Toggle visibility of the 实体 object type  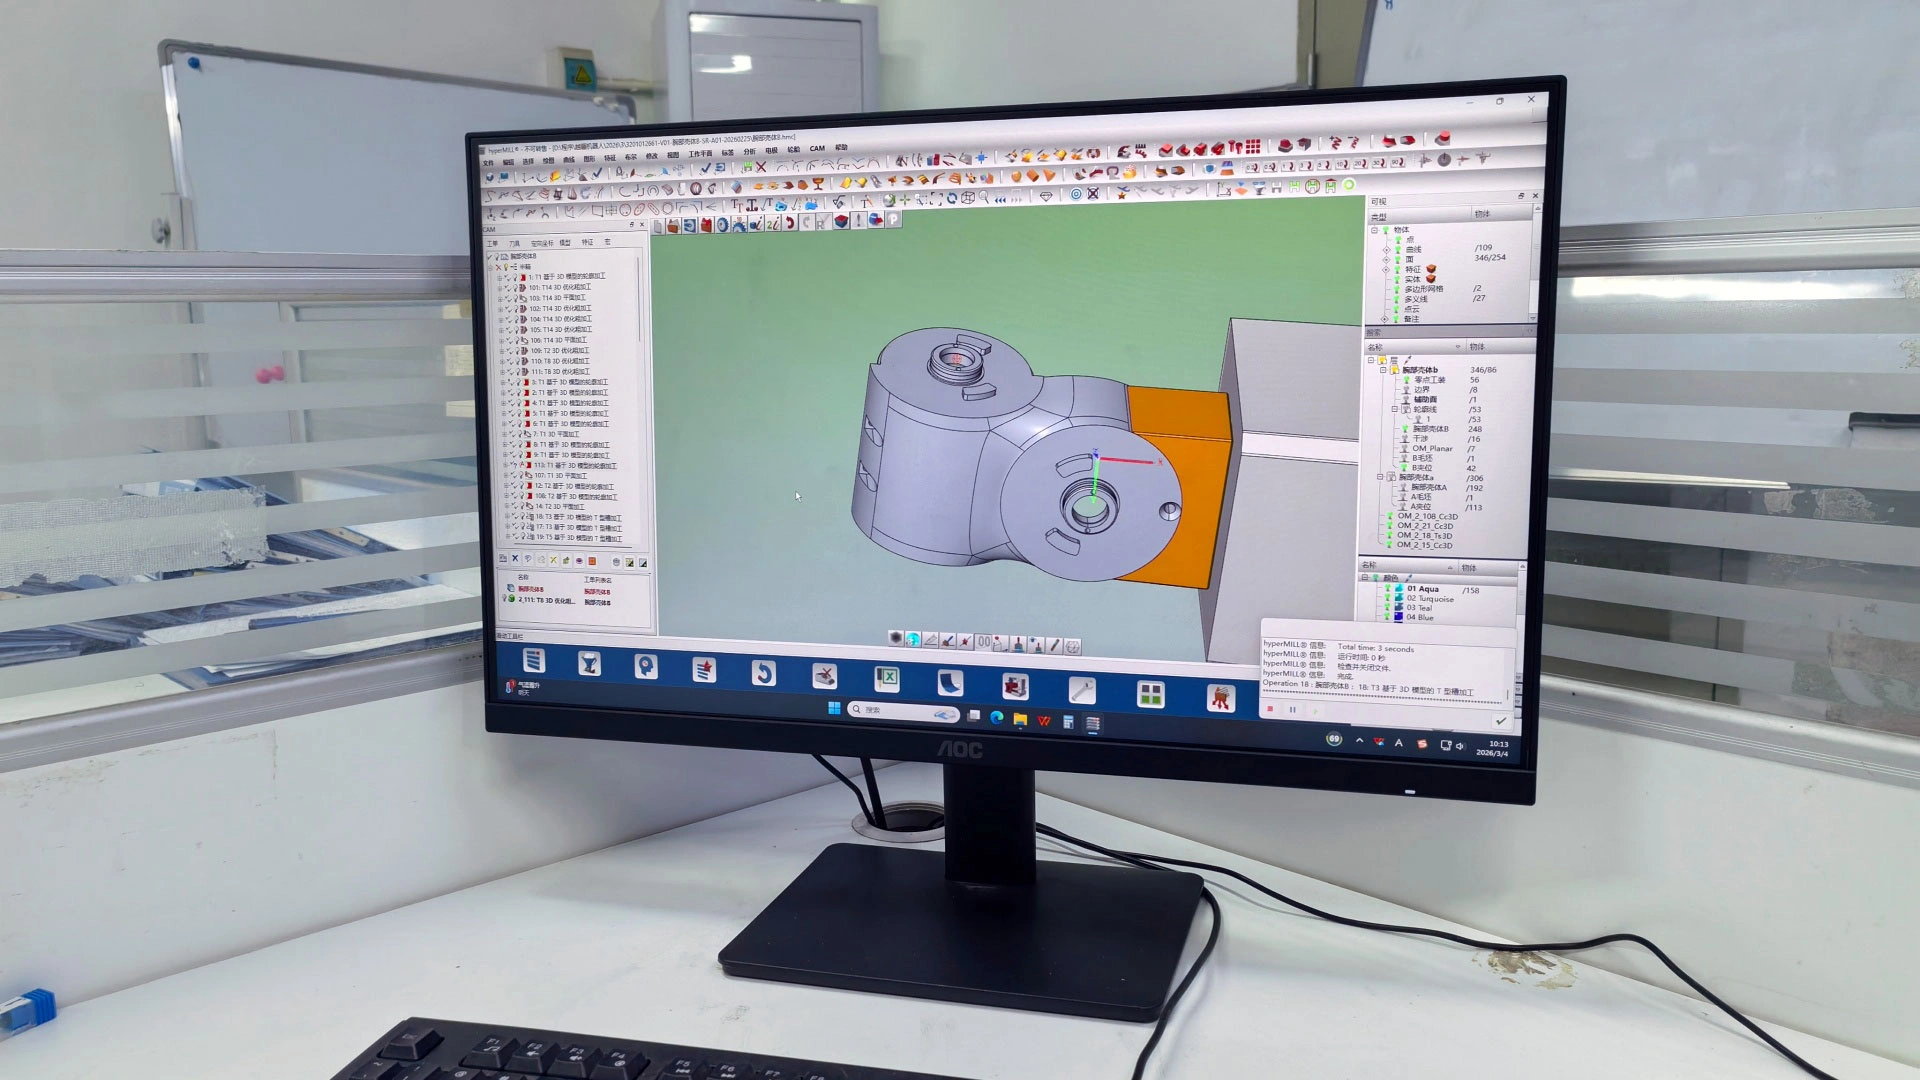[x=1397, y=279]
